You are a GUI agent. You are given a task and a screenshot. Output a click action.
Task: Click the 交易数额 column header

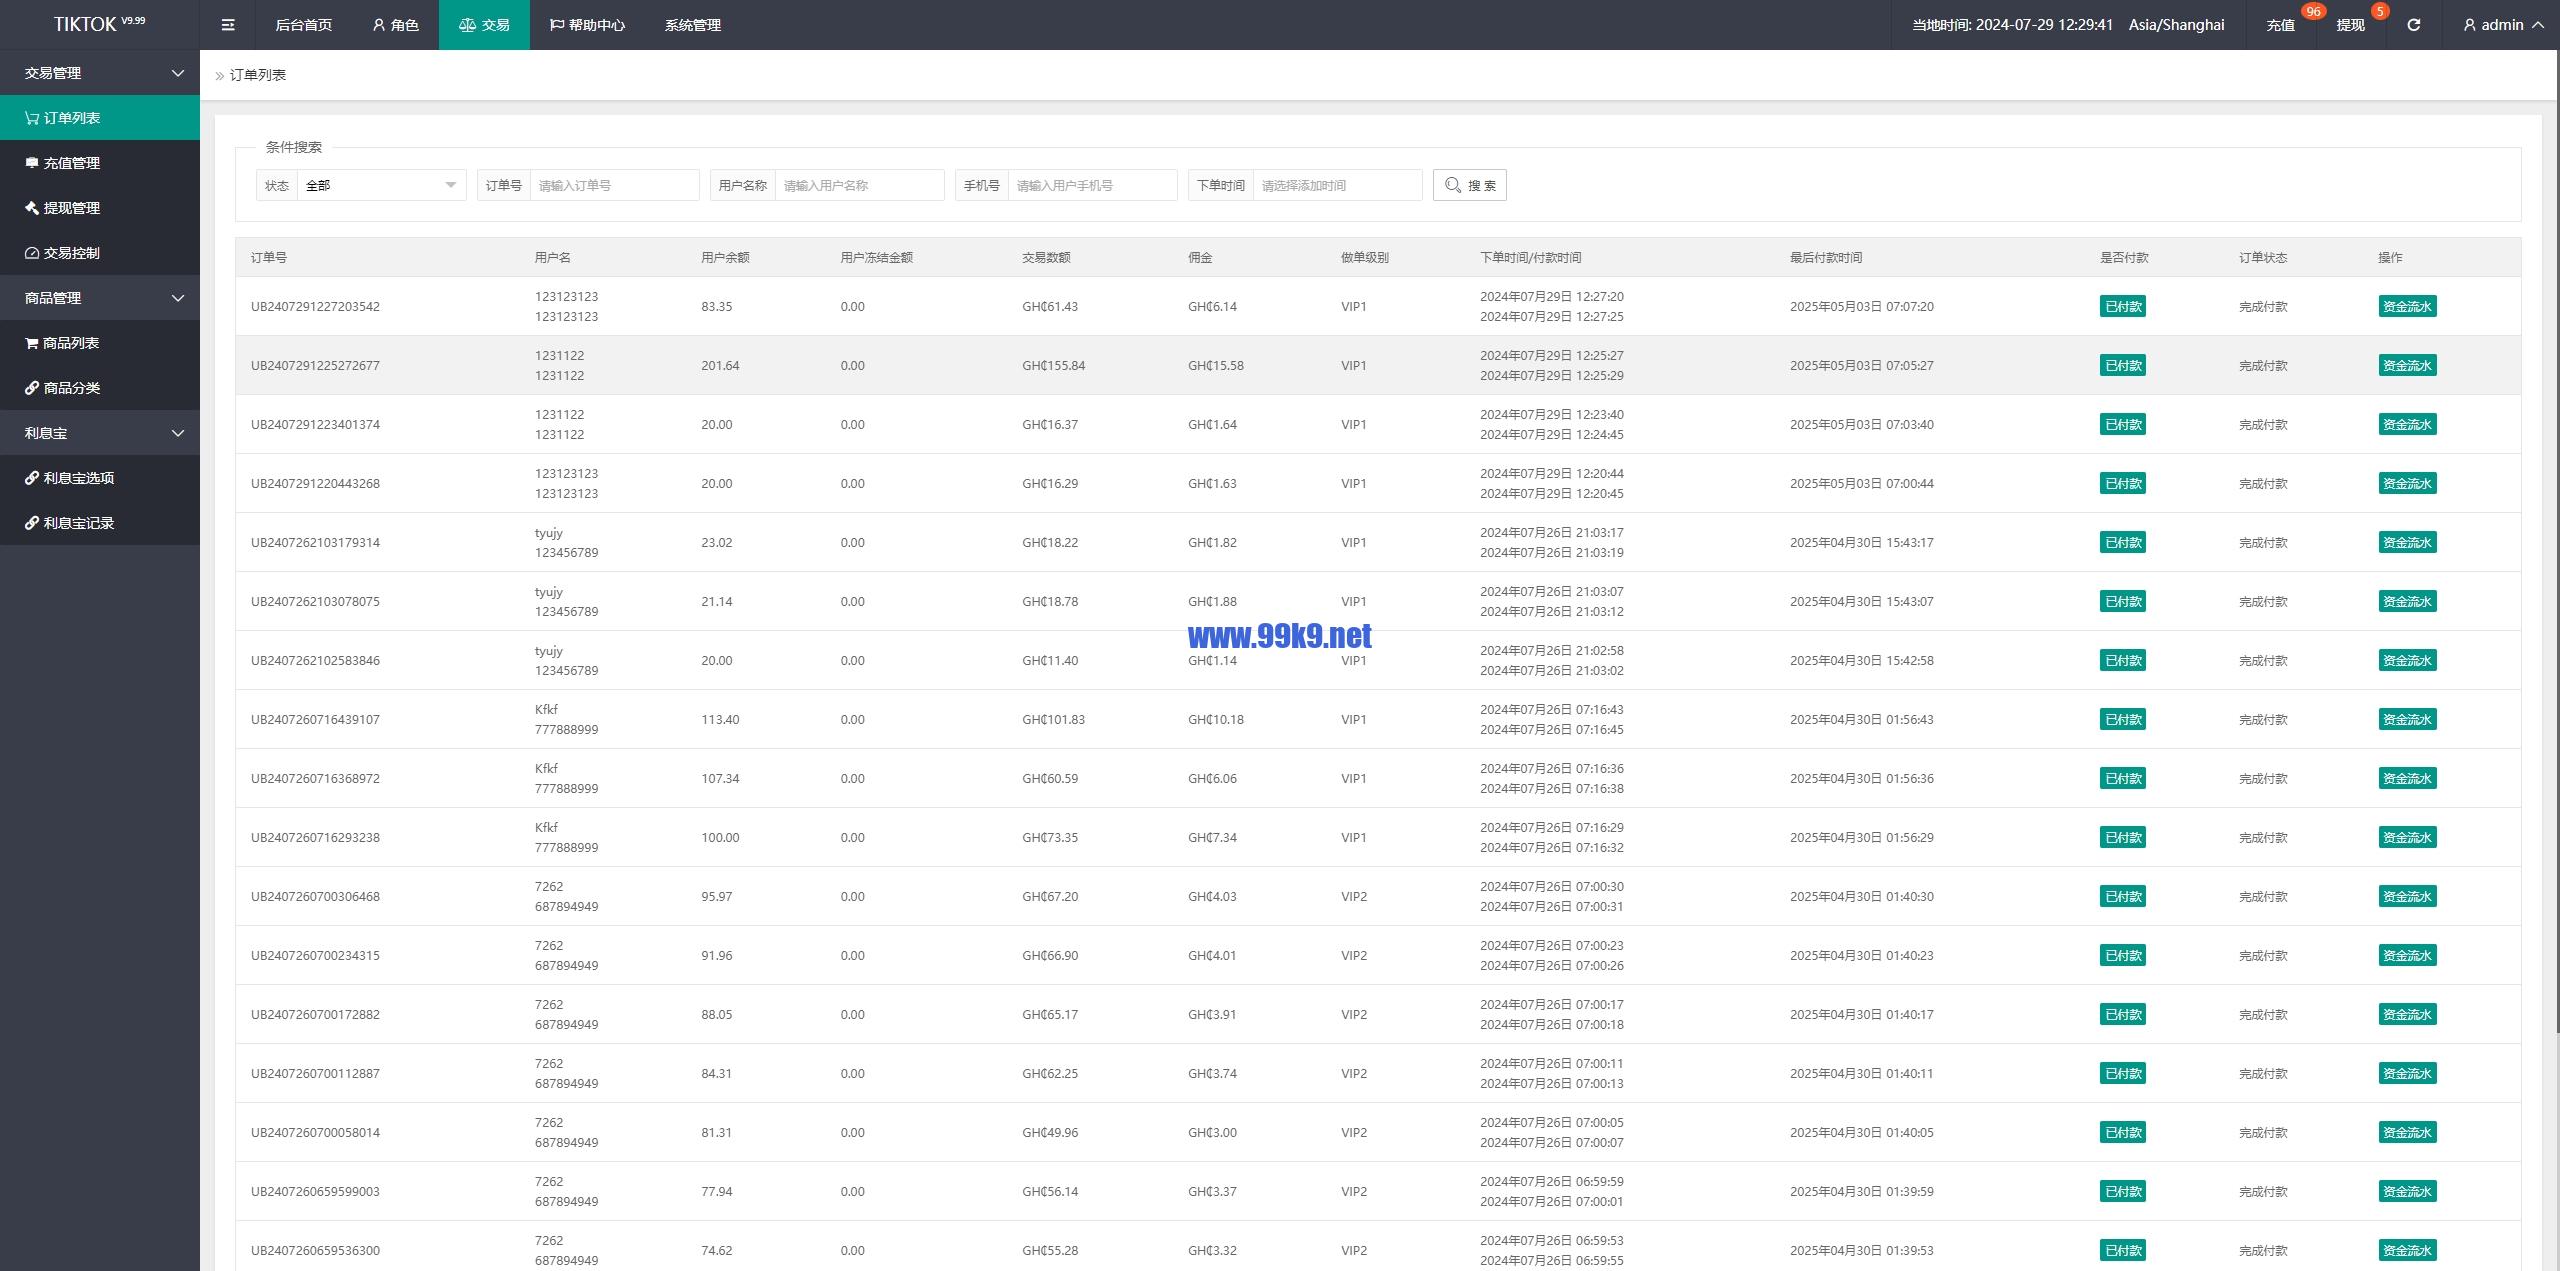1046,258
